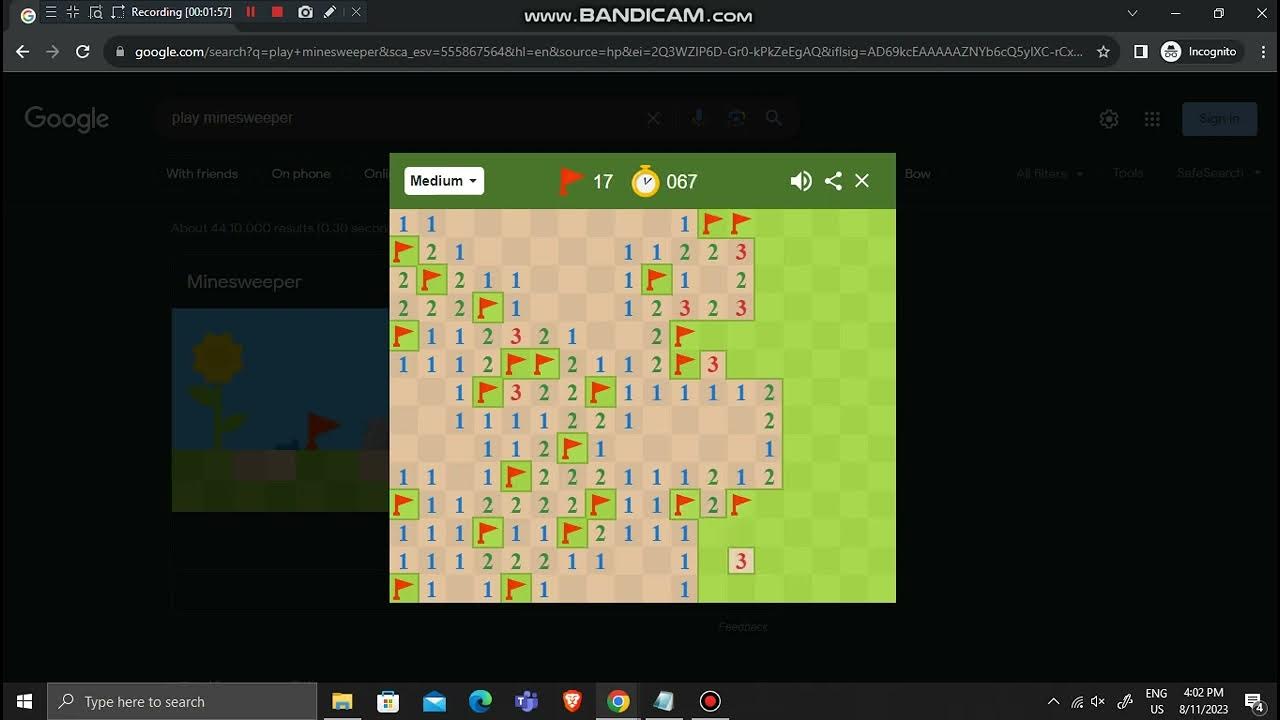Open File Explorer from the taskbar

[x=342, y=701]
